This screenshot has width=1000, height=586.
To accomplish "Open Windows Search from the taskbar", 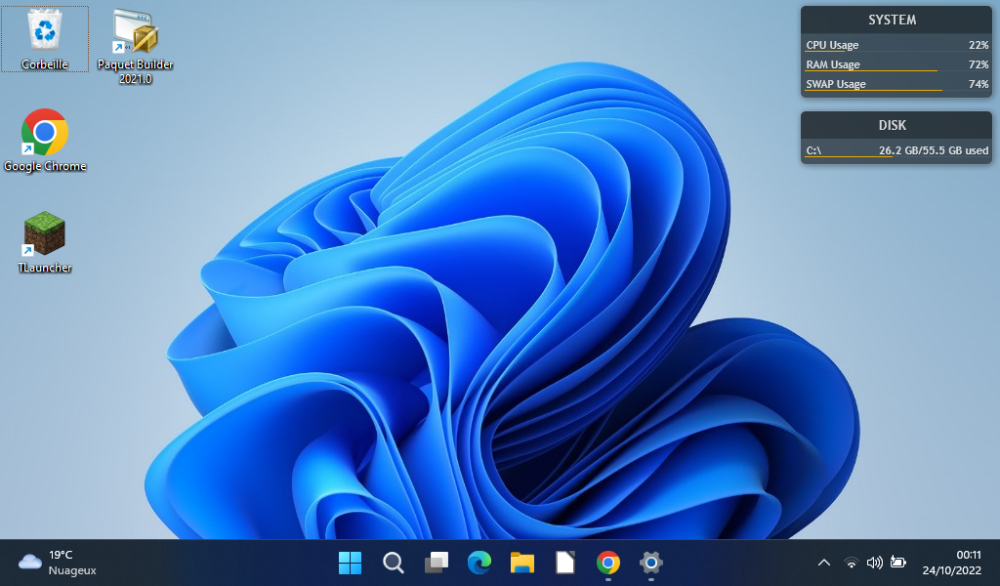I will pos(393,563).
